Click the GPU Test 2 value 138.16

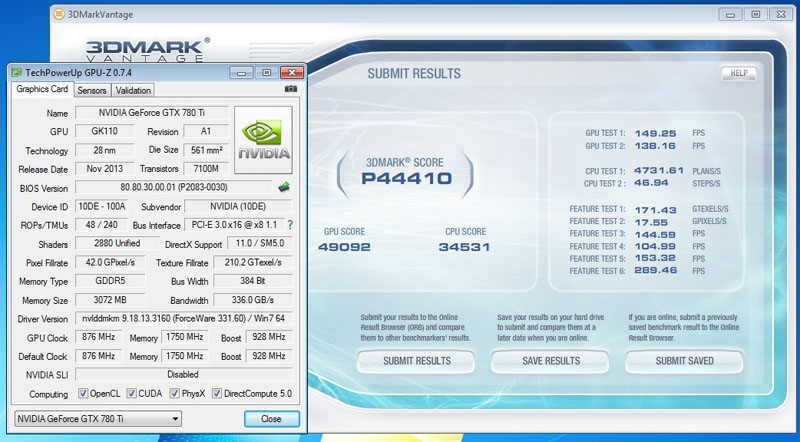tap(655, 146)
